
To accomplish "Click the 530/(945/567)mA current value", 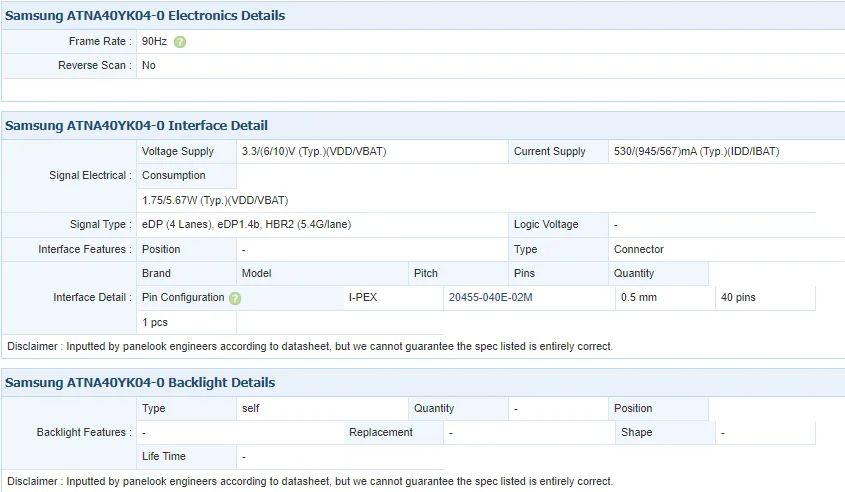I will (x=696, y=151).
